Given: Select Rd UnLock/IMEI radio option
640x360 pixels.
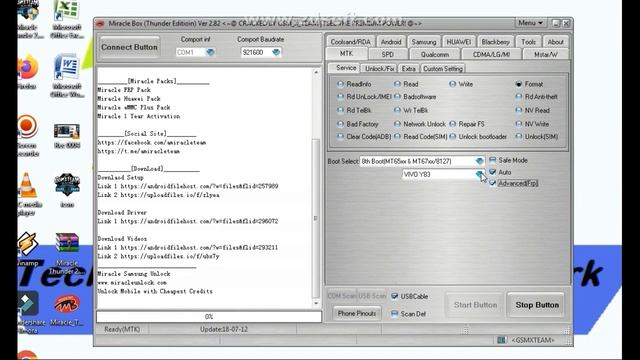Looking at the screenshot, I should [x=364, y=97].
